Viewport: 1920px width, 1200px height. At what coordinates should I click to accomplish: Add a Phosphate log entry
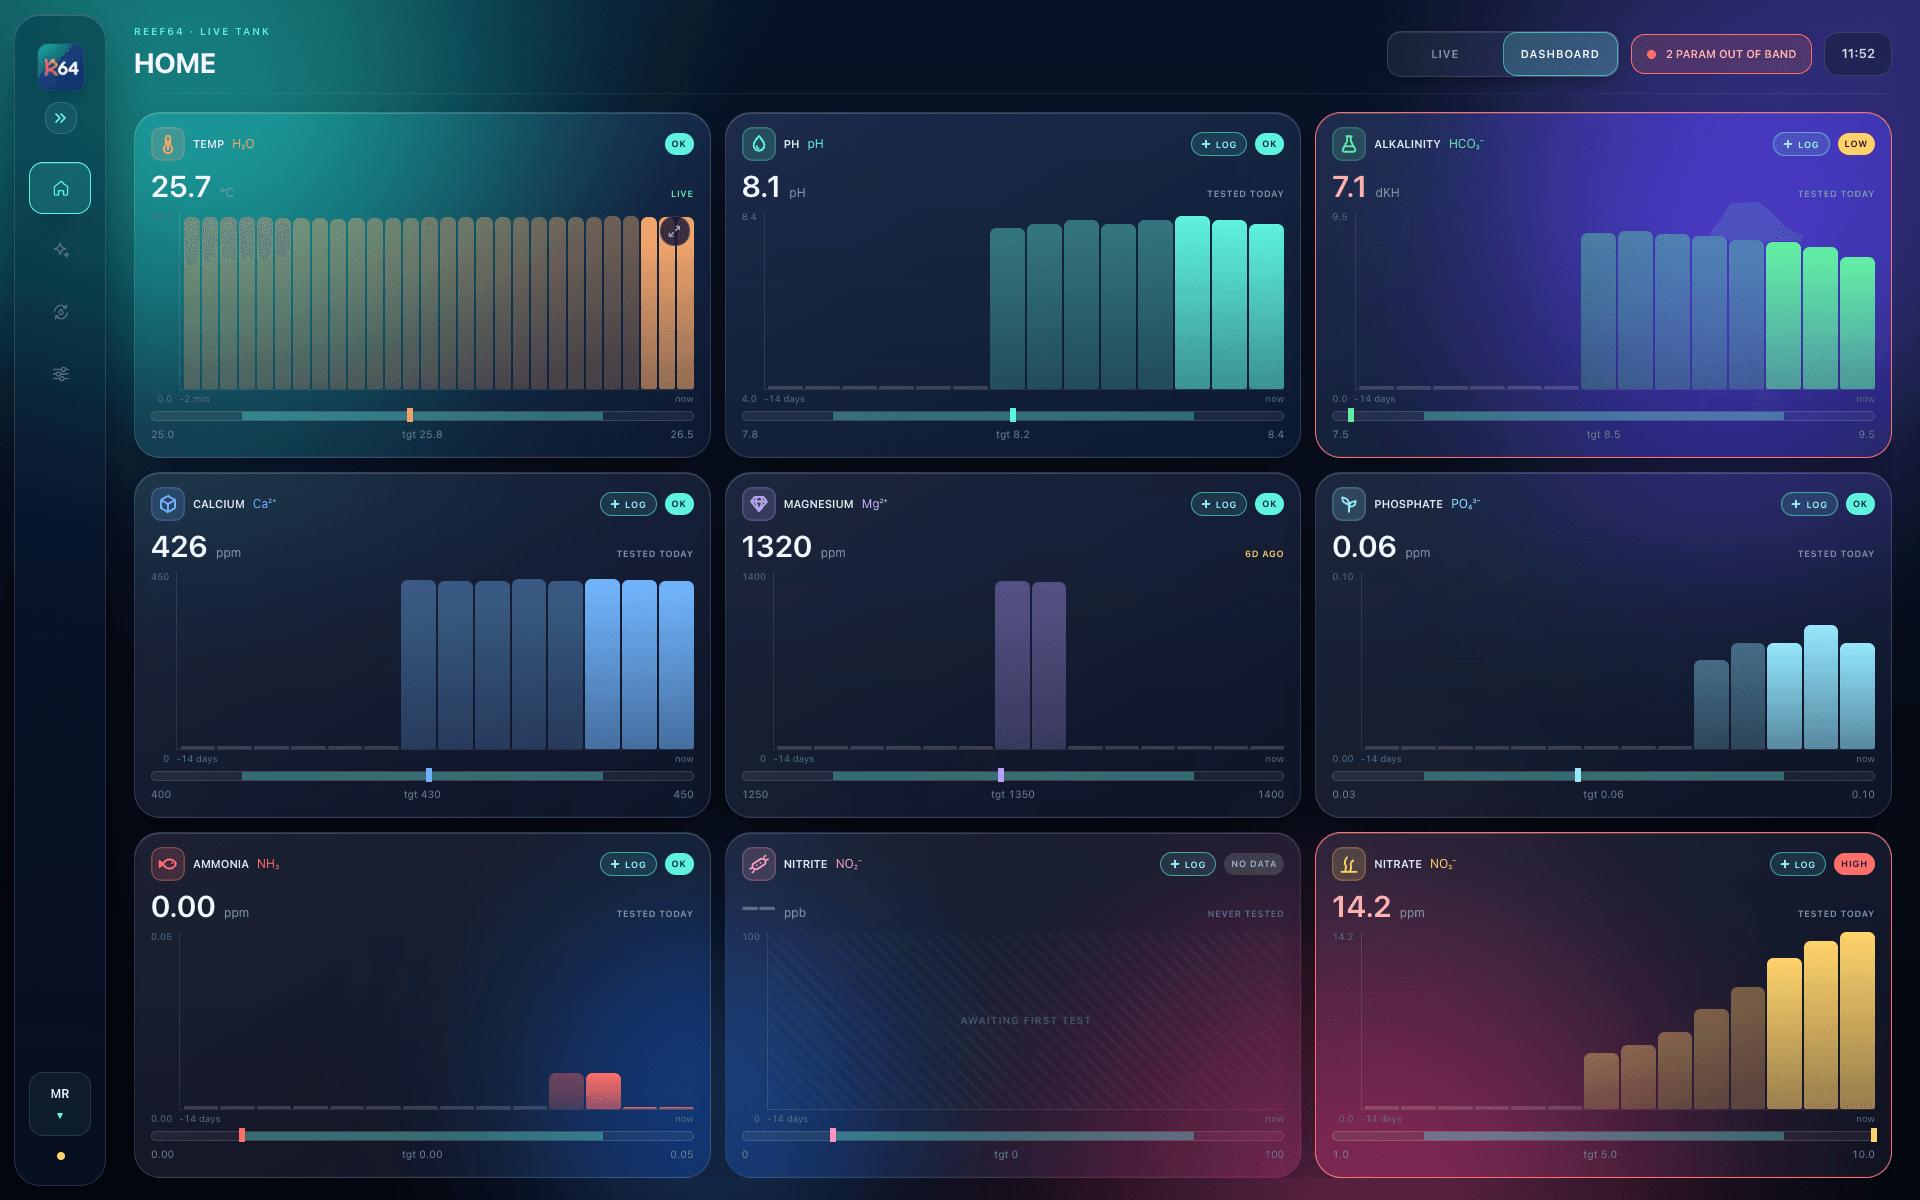1809,504
